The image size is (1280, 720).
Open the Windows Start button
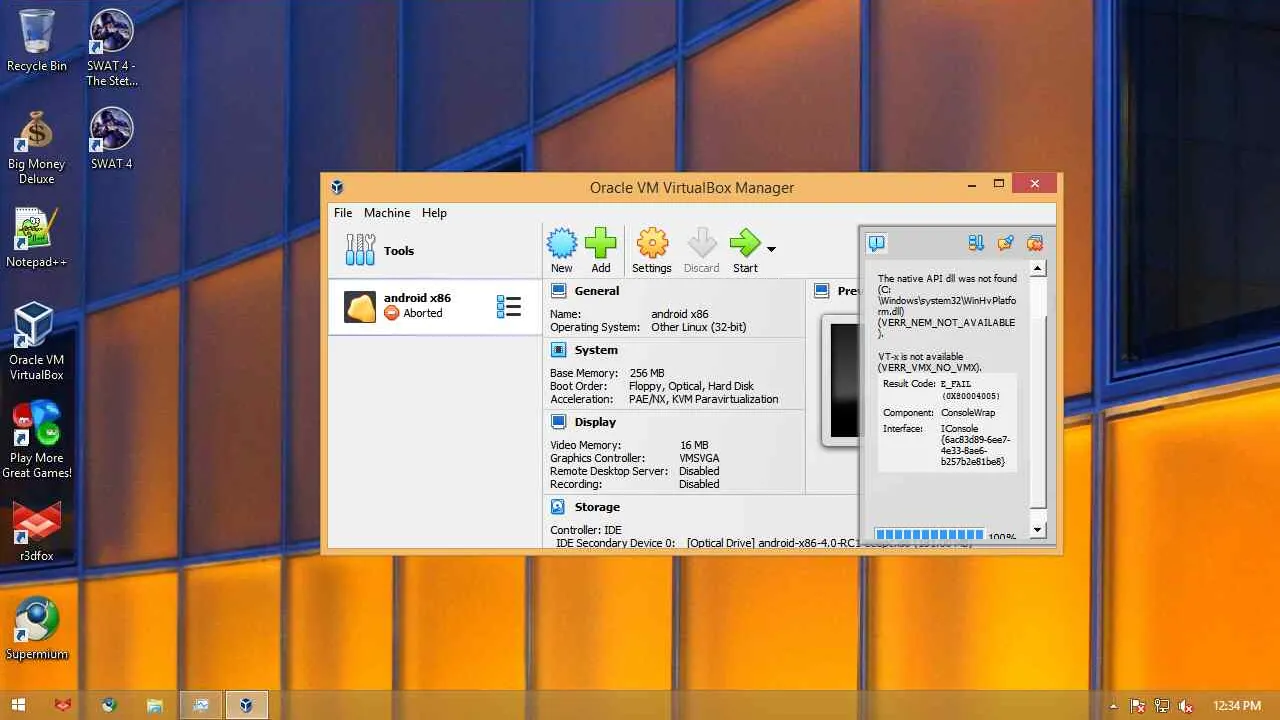[18, 705]
